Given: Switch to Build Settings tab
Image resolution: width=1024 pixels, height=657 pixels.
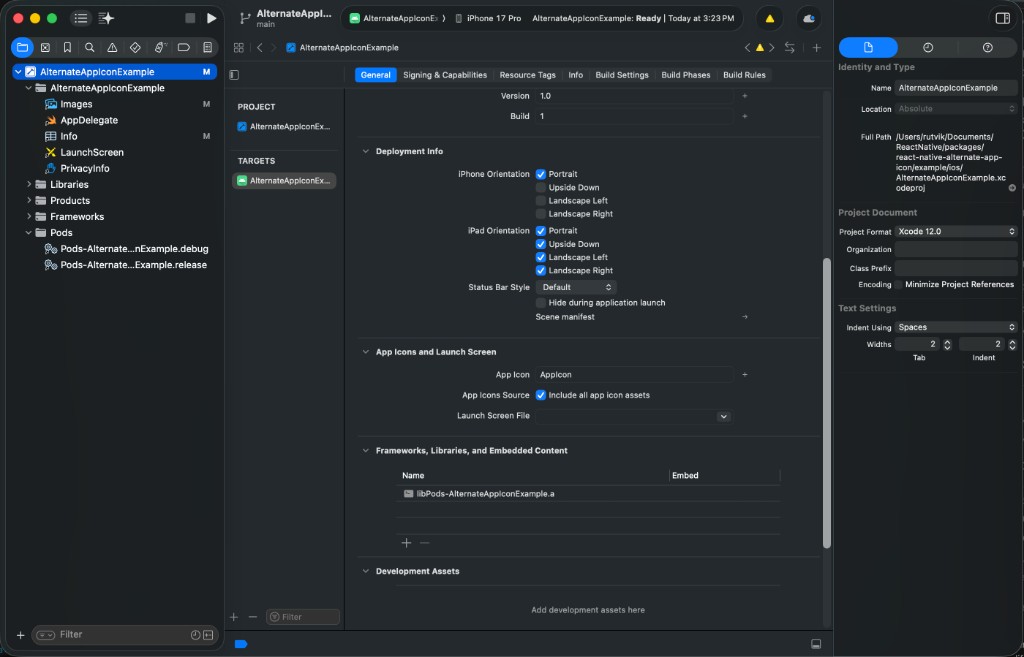Looking at the screenshot, I should pyautogui.click(x=622, y=75).
